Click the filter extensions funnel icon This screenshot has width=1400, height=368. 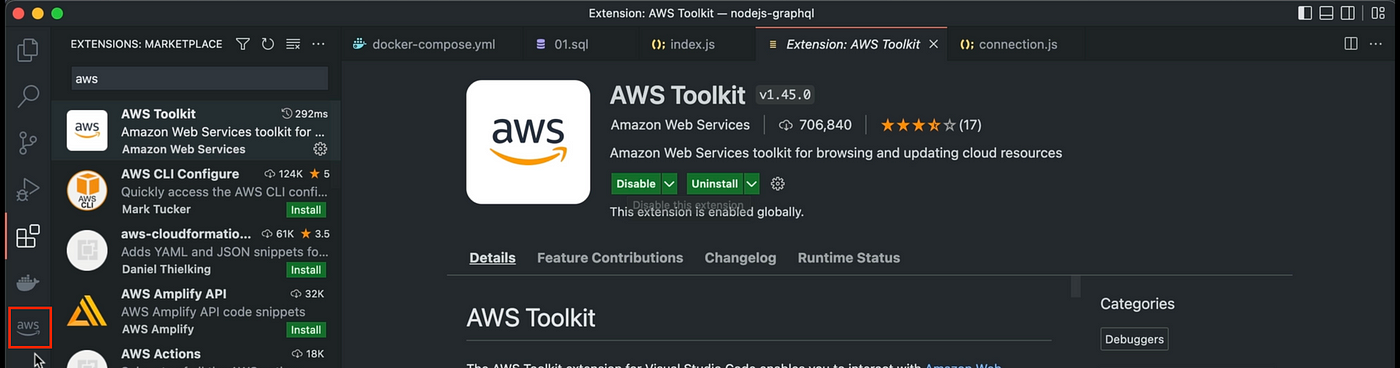coord(243,44)
